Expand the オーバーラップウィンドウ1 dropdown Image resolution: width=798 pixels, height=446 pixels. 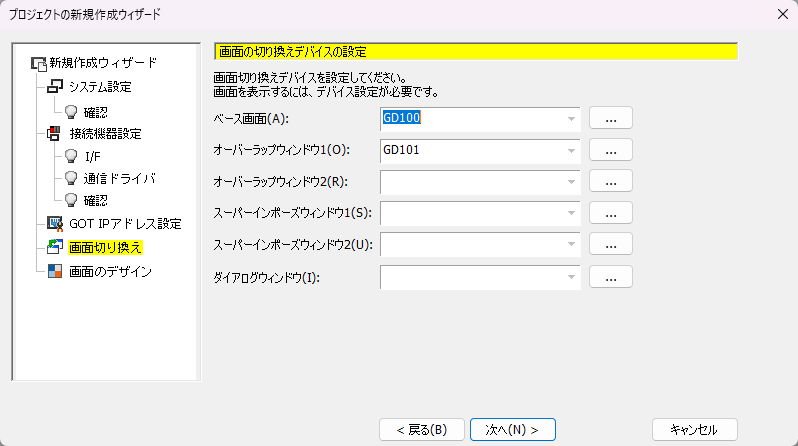pos(572,151)
